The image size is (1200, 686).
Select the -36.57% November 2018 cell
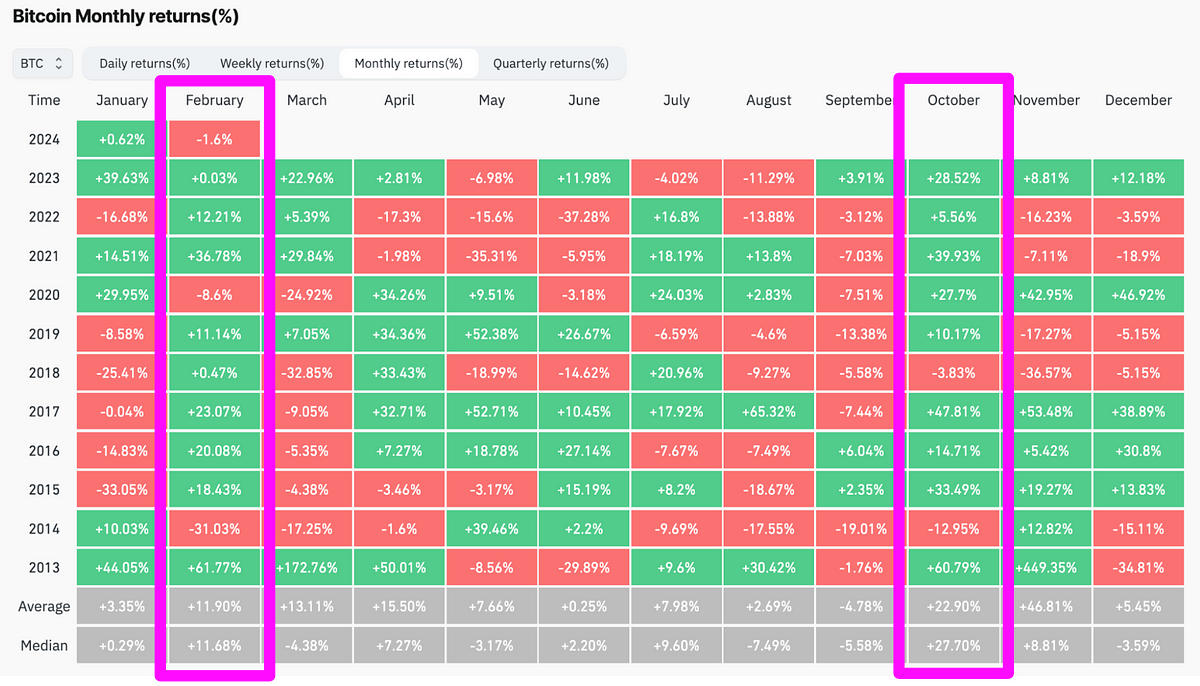1046,373
